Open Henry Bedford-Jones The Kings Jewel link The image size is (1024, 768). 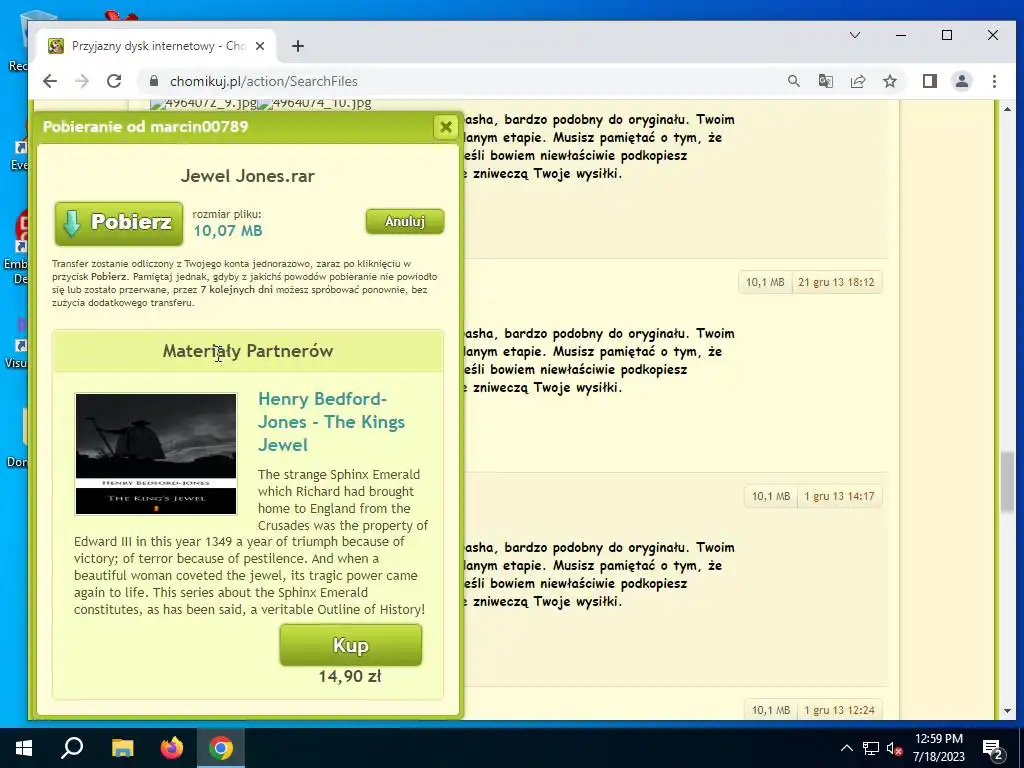(x=331, y=422)
